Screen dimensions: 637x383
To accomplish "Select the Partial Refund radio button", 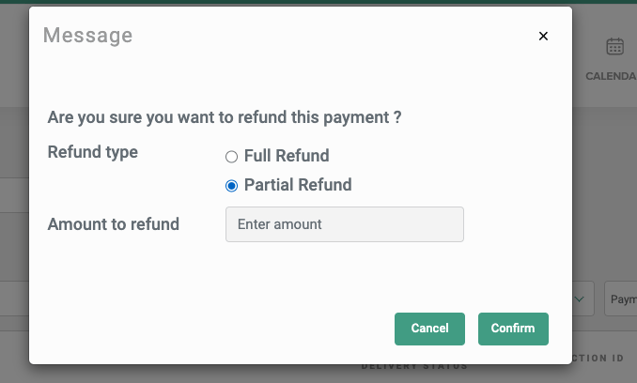I will tap(232, 186).
